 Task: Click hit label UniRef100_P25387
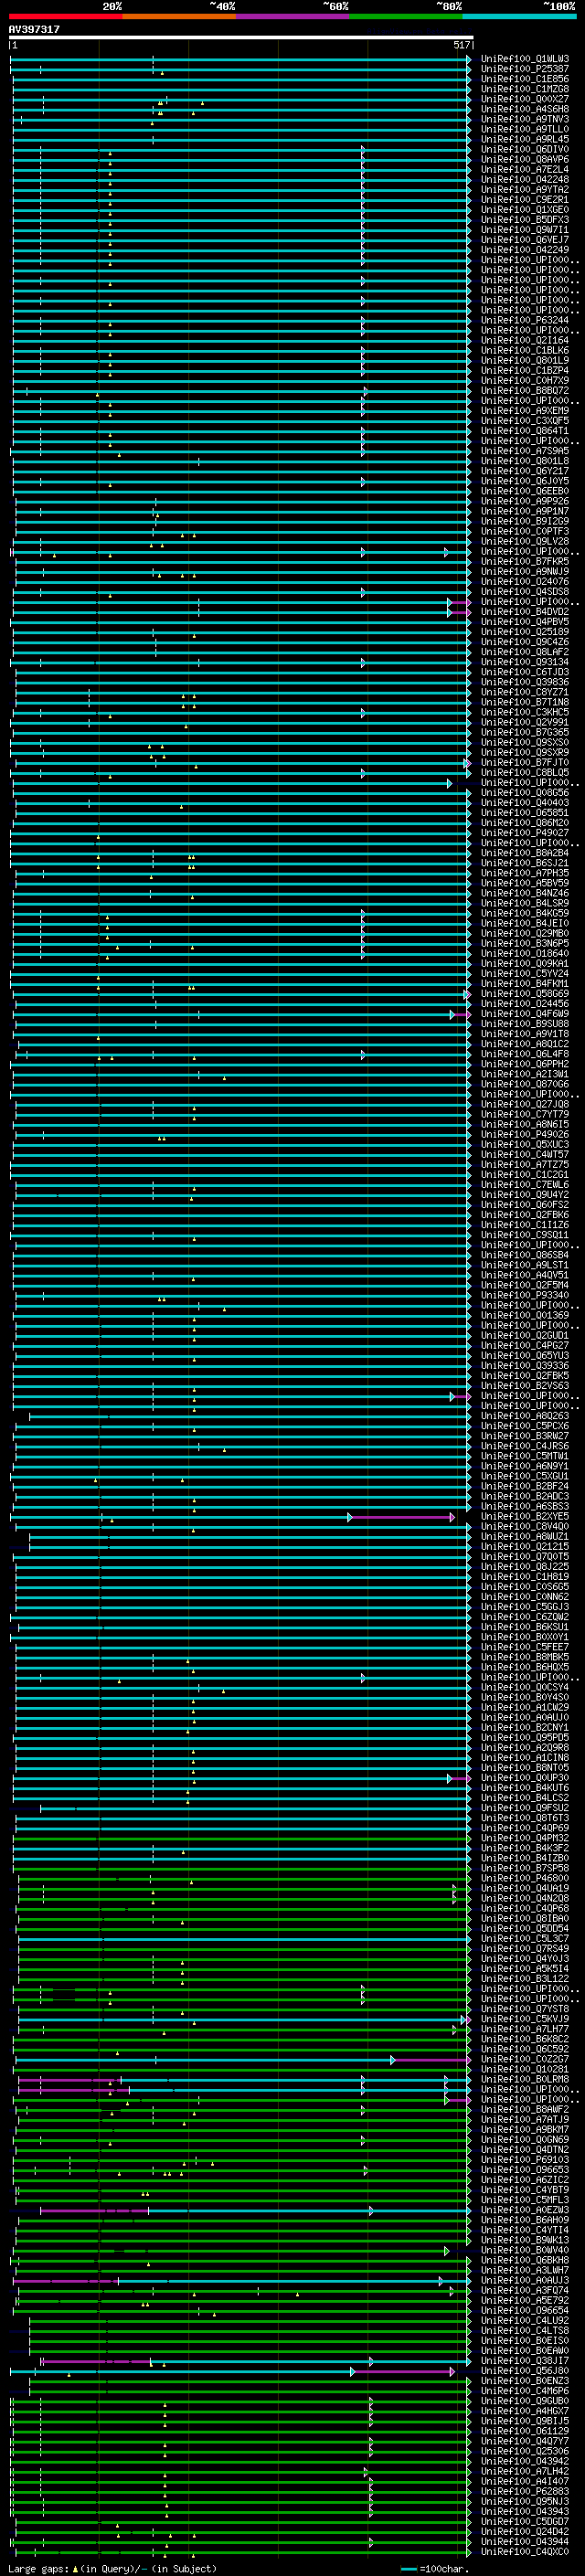point(525,69)
